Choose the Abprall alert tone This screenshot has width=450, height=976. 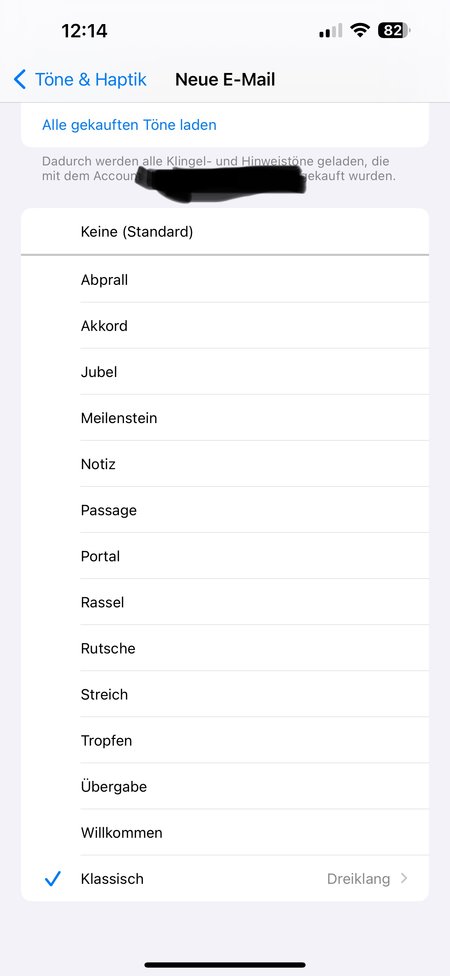[x=225, y=280]
